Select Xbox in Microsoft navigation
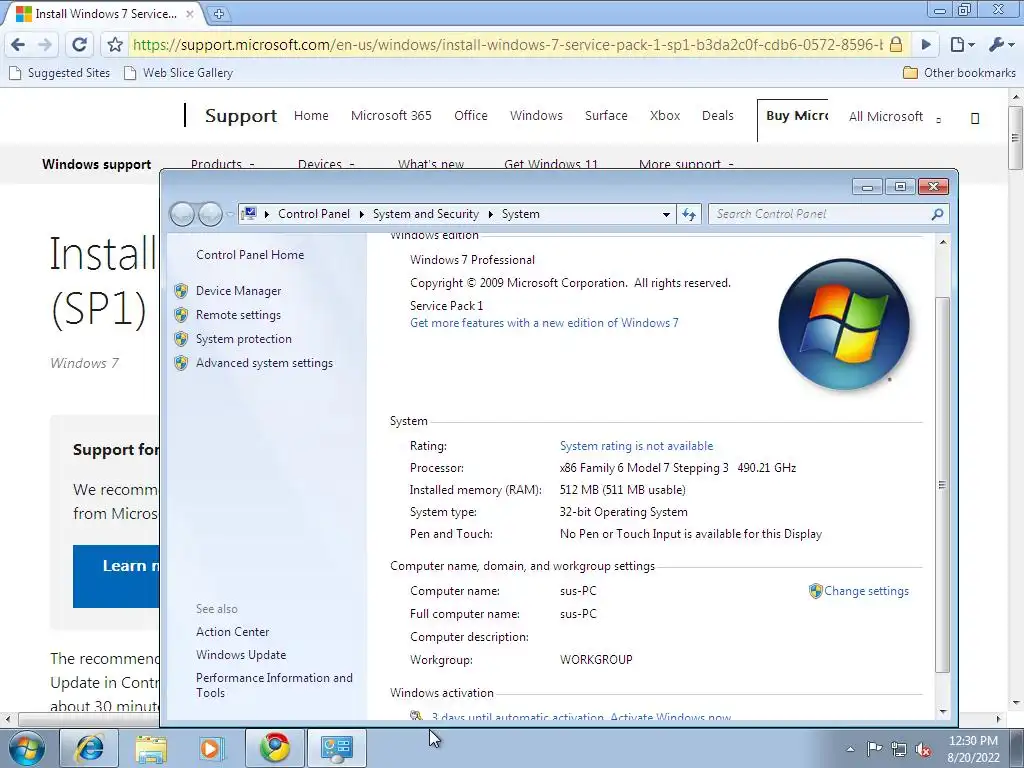 point(664,116)
